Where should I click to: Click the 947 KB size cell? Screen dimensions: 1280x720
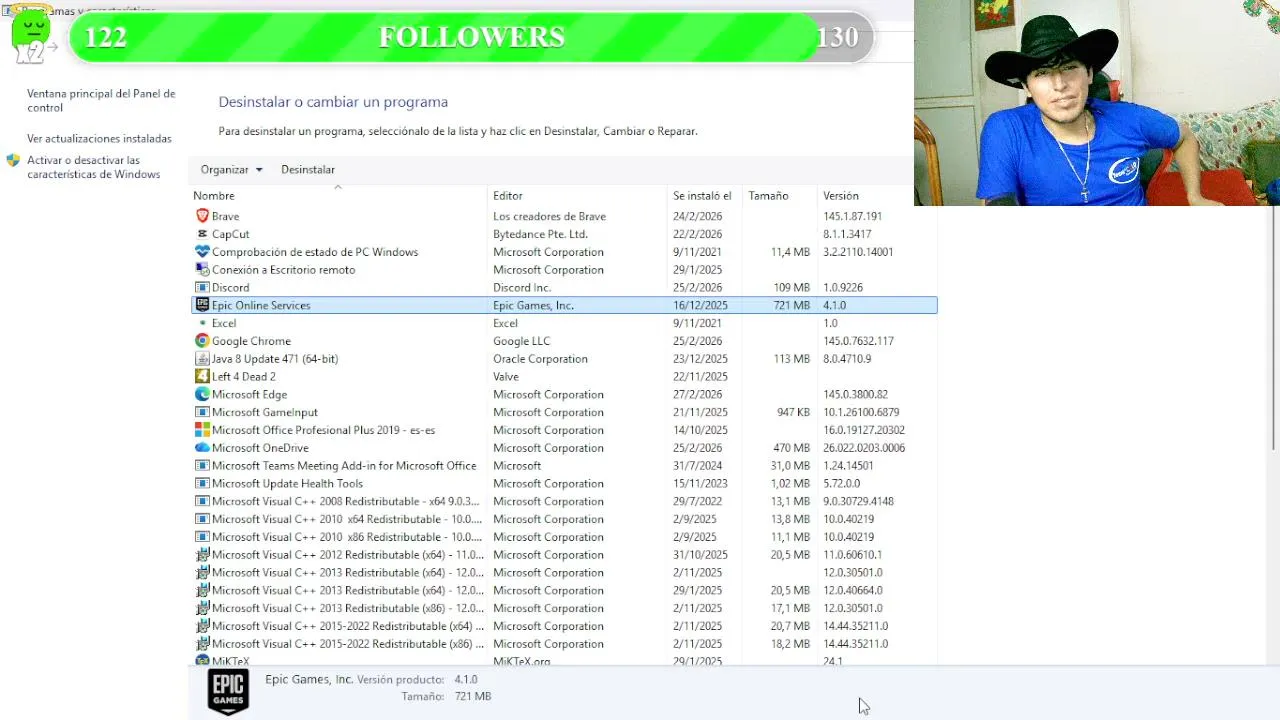tap(793, 412)
